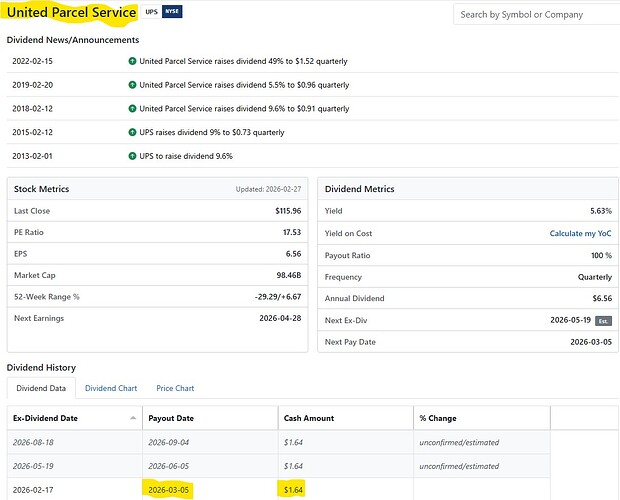Click the highlighted 2026-03-05 payout date cell
Viewport: 620px width, 500px height.
170,490
